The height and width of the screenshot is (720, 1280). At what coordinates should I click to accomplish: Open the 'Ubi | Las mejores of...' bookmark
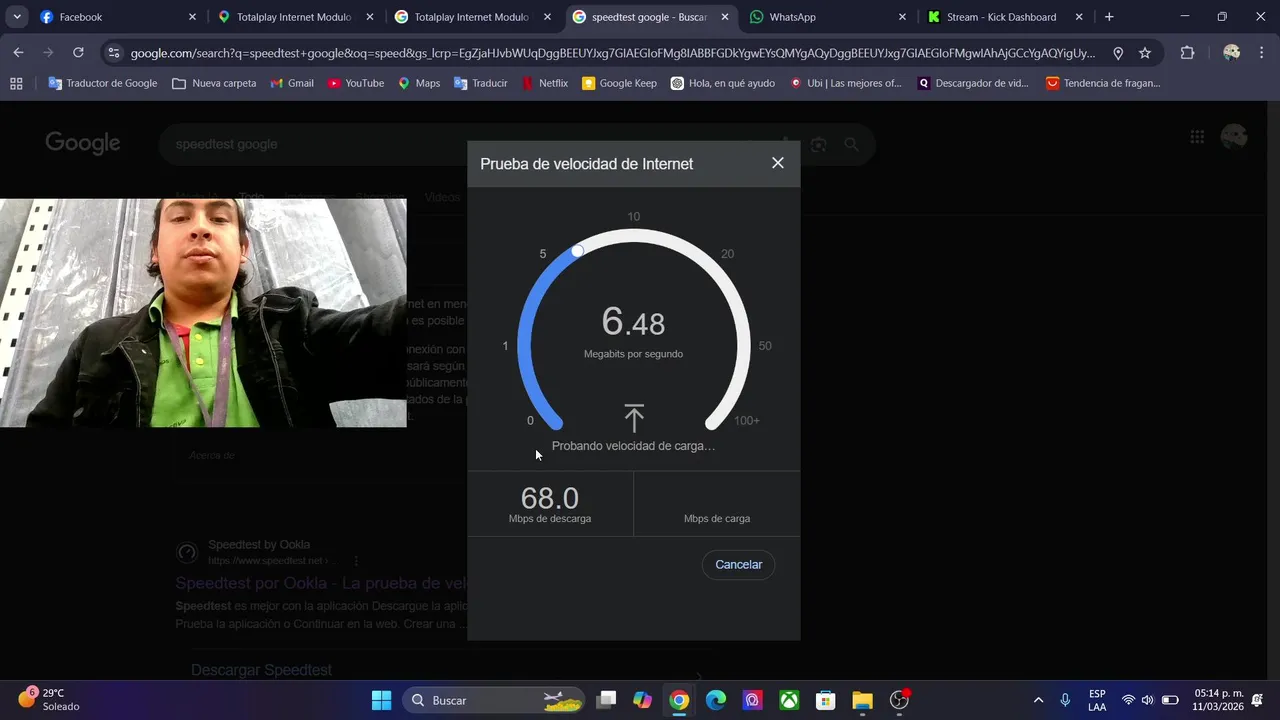845,83
